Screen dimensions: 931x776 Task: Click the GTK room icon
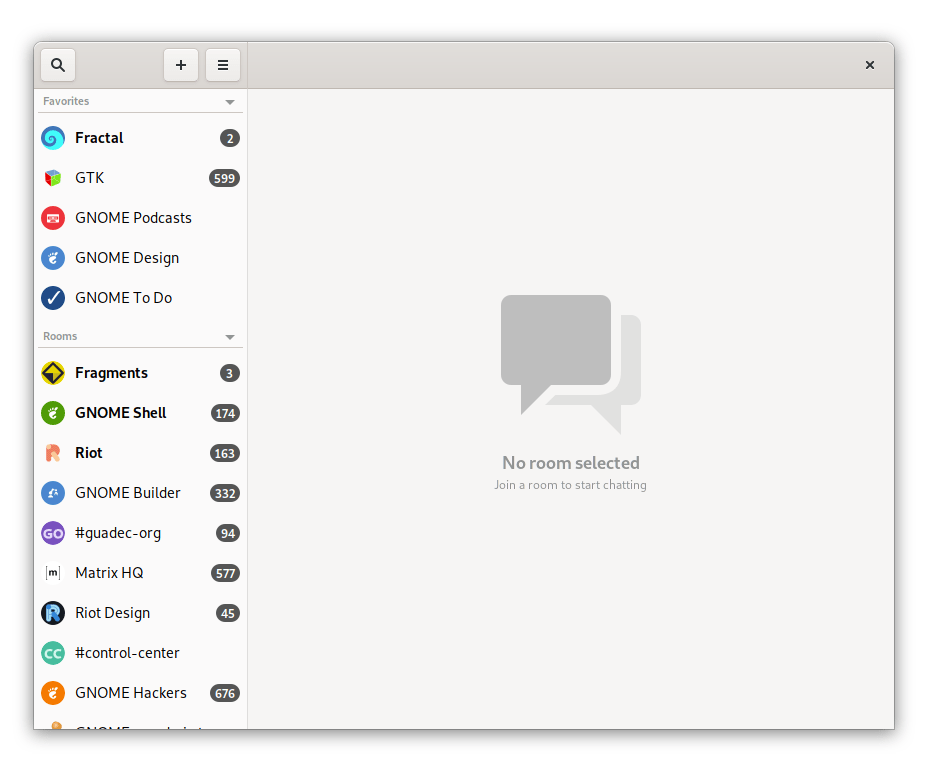tap(52, 178)
